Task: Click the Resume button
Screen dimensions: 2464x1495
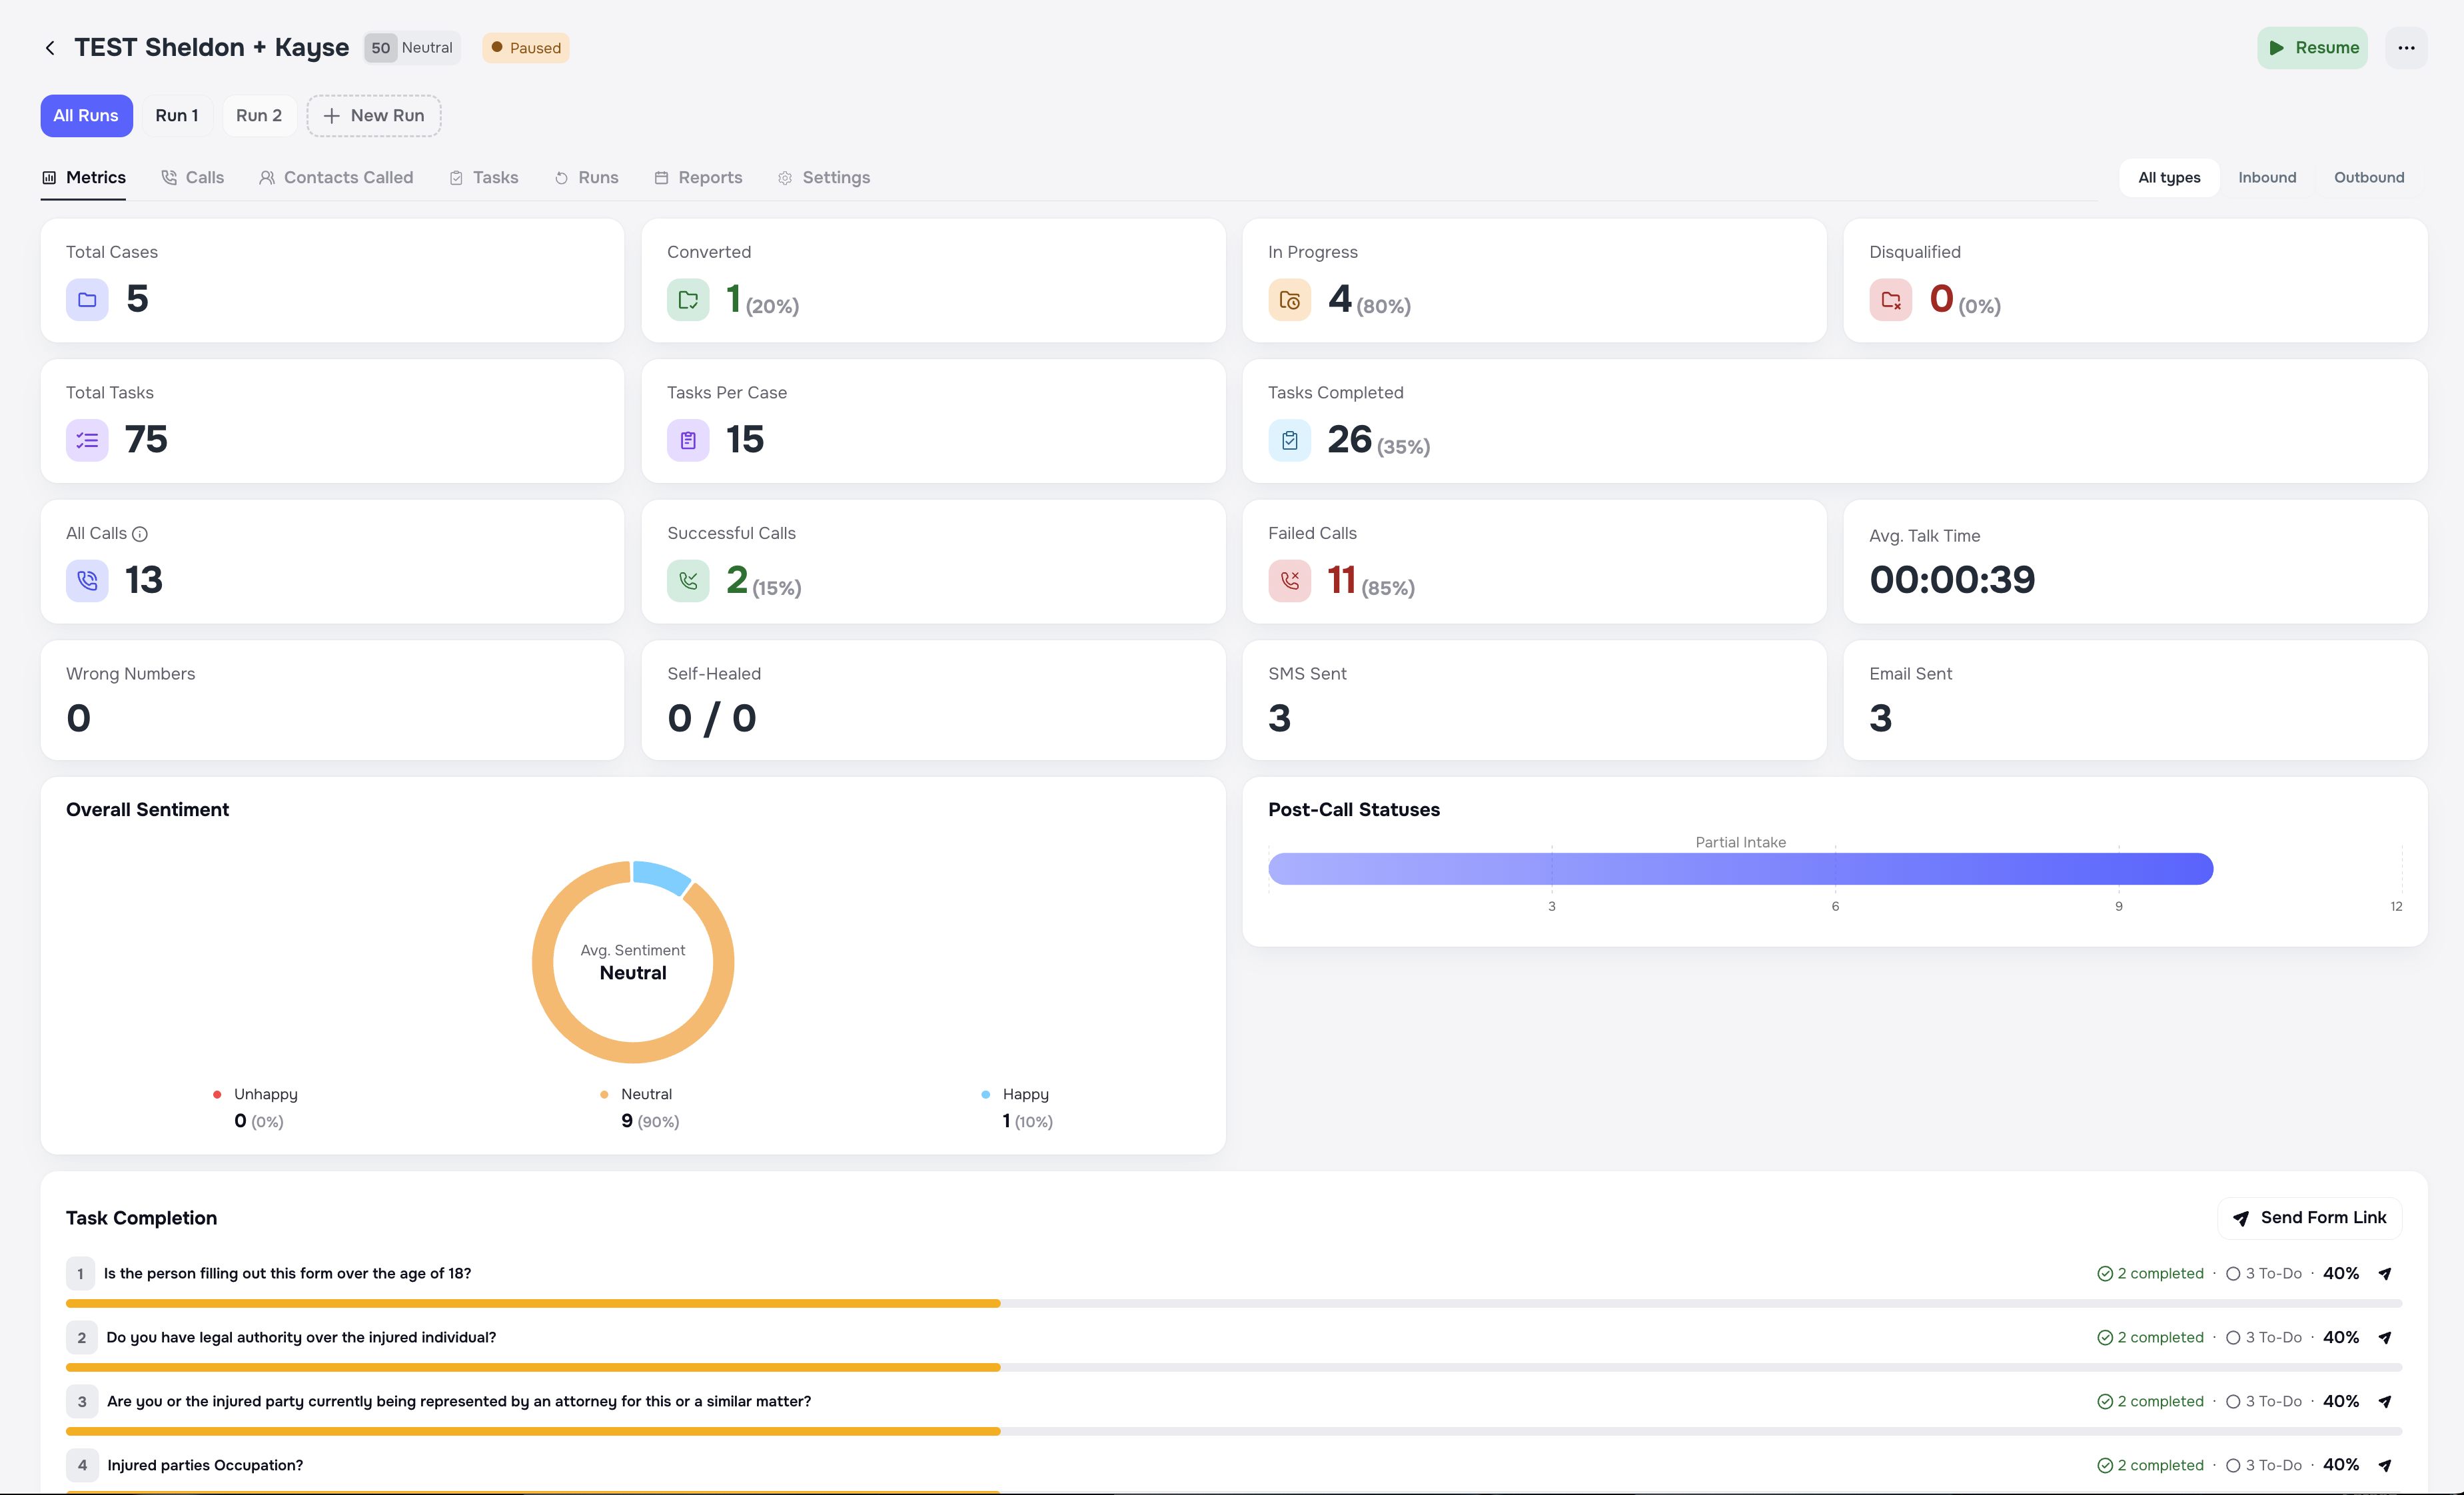Action: (x=2313, y=47)
